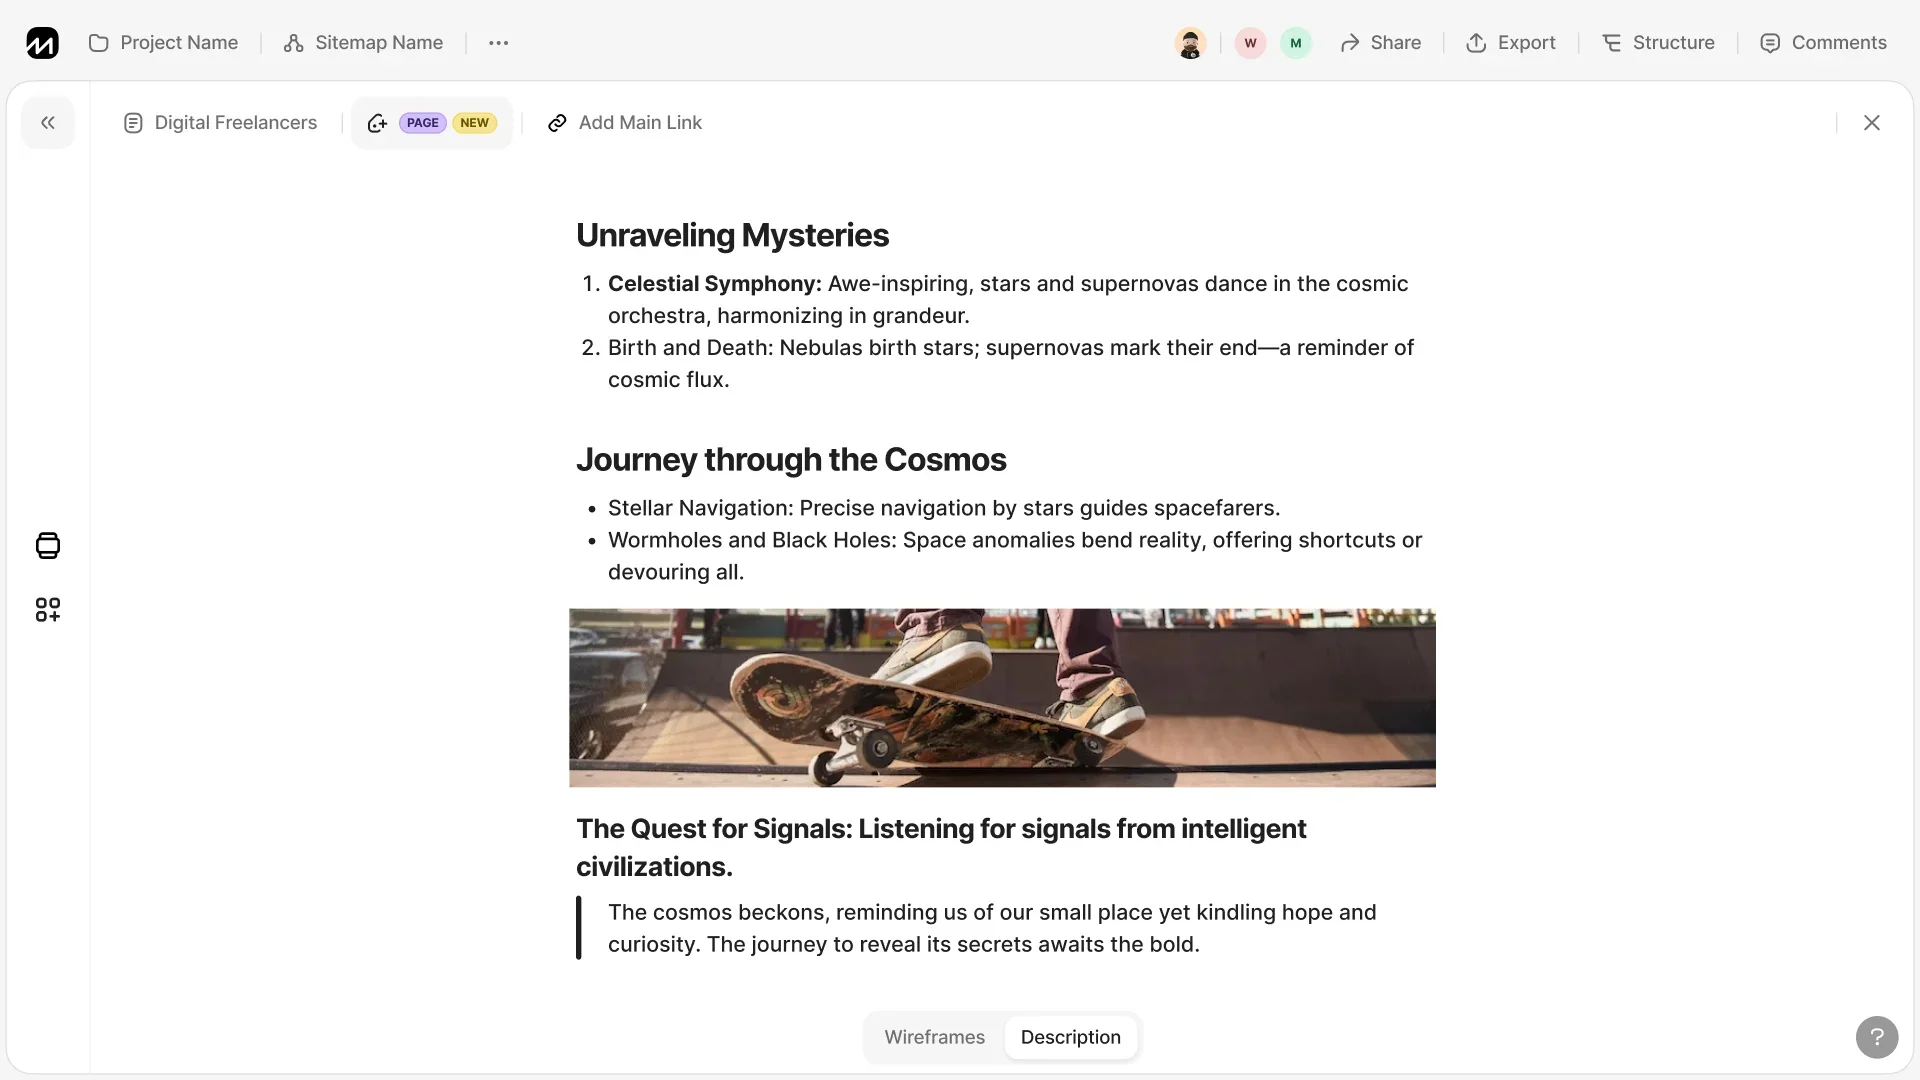Open the three-dots more options menu

click(x=498, y=43)
